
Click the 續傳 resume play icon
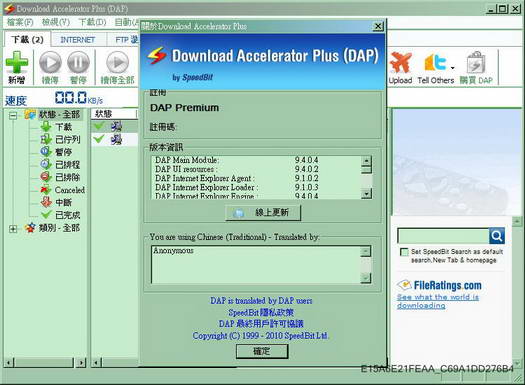[50, 63]
